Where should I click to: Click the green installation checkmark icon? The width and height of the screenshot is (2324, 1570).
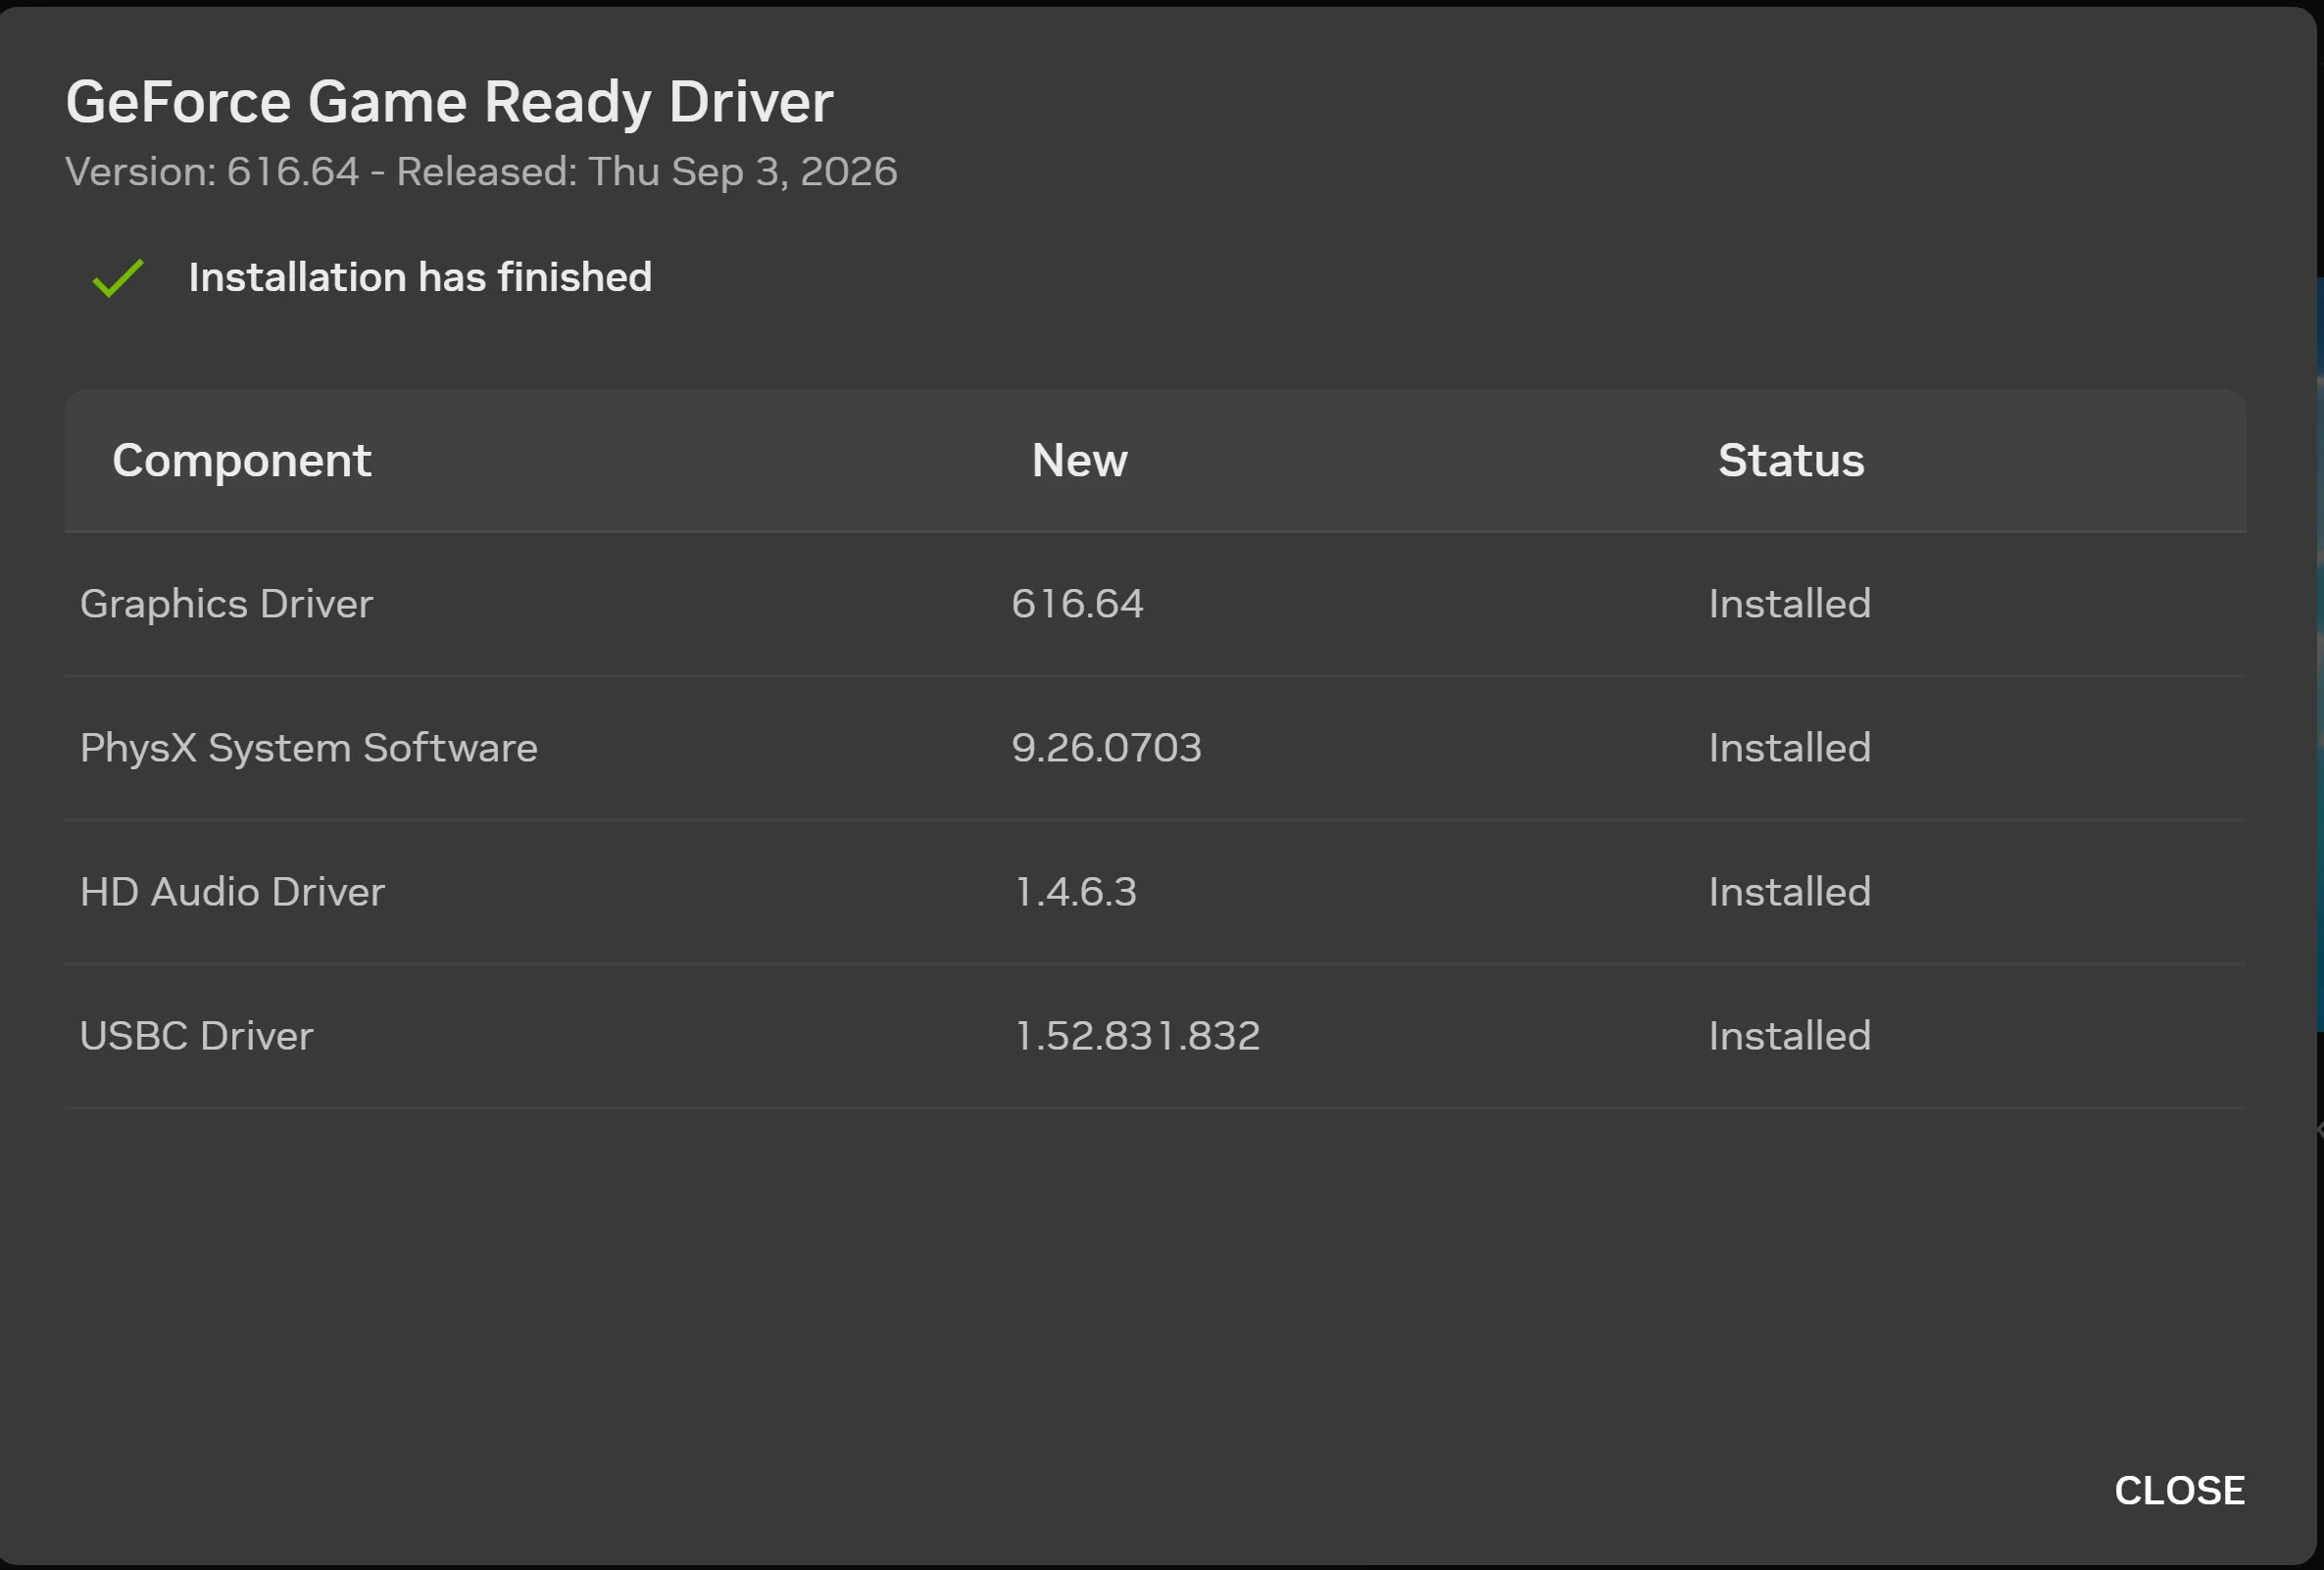(118, 278)
